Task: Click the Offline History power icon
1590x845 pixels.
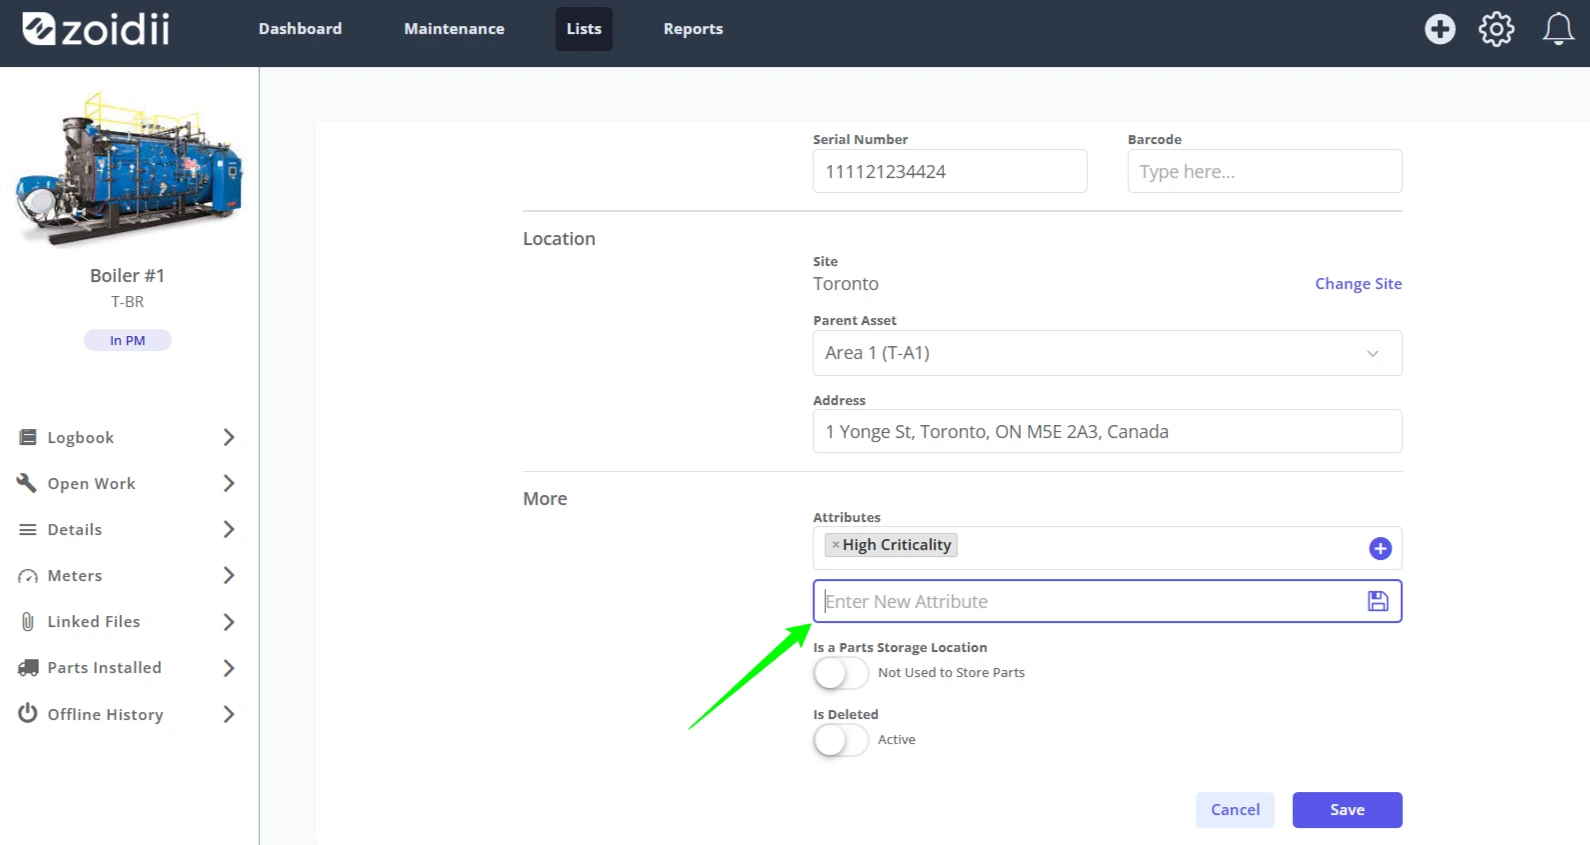Action: tap(28, 713)
